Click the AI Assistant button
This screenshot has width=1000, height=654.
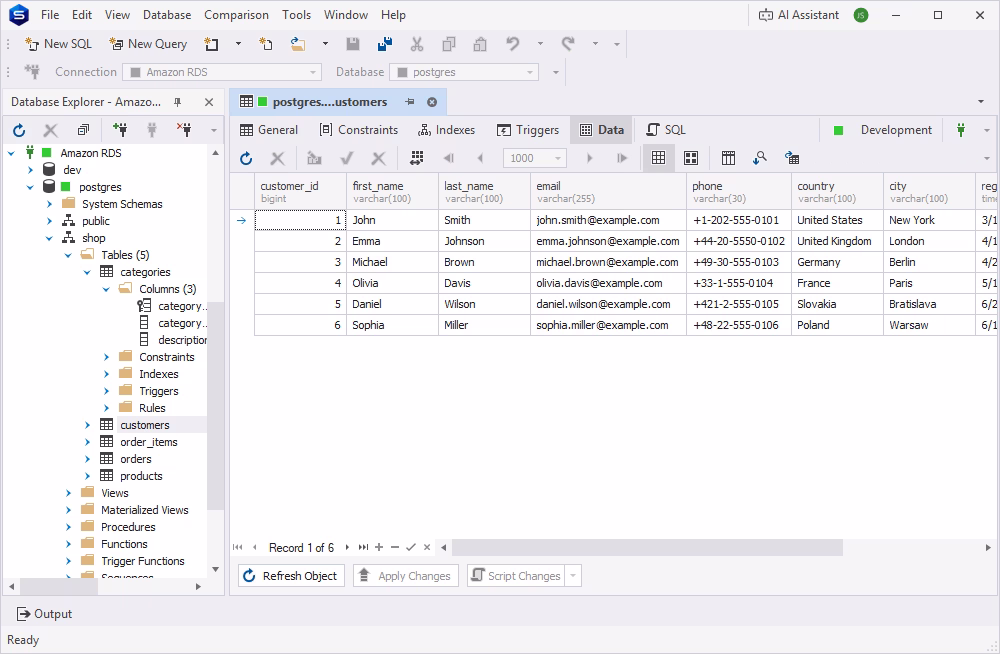798,15
